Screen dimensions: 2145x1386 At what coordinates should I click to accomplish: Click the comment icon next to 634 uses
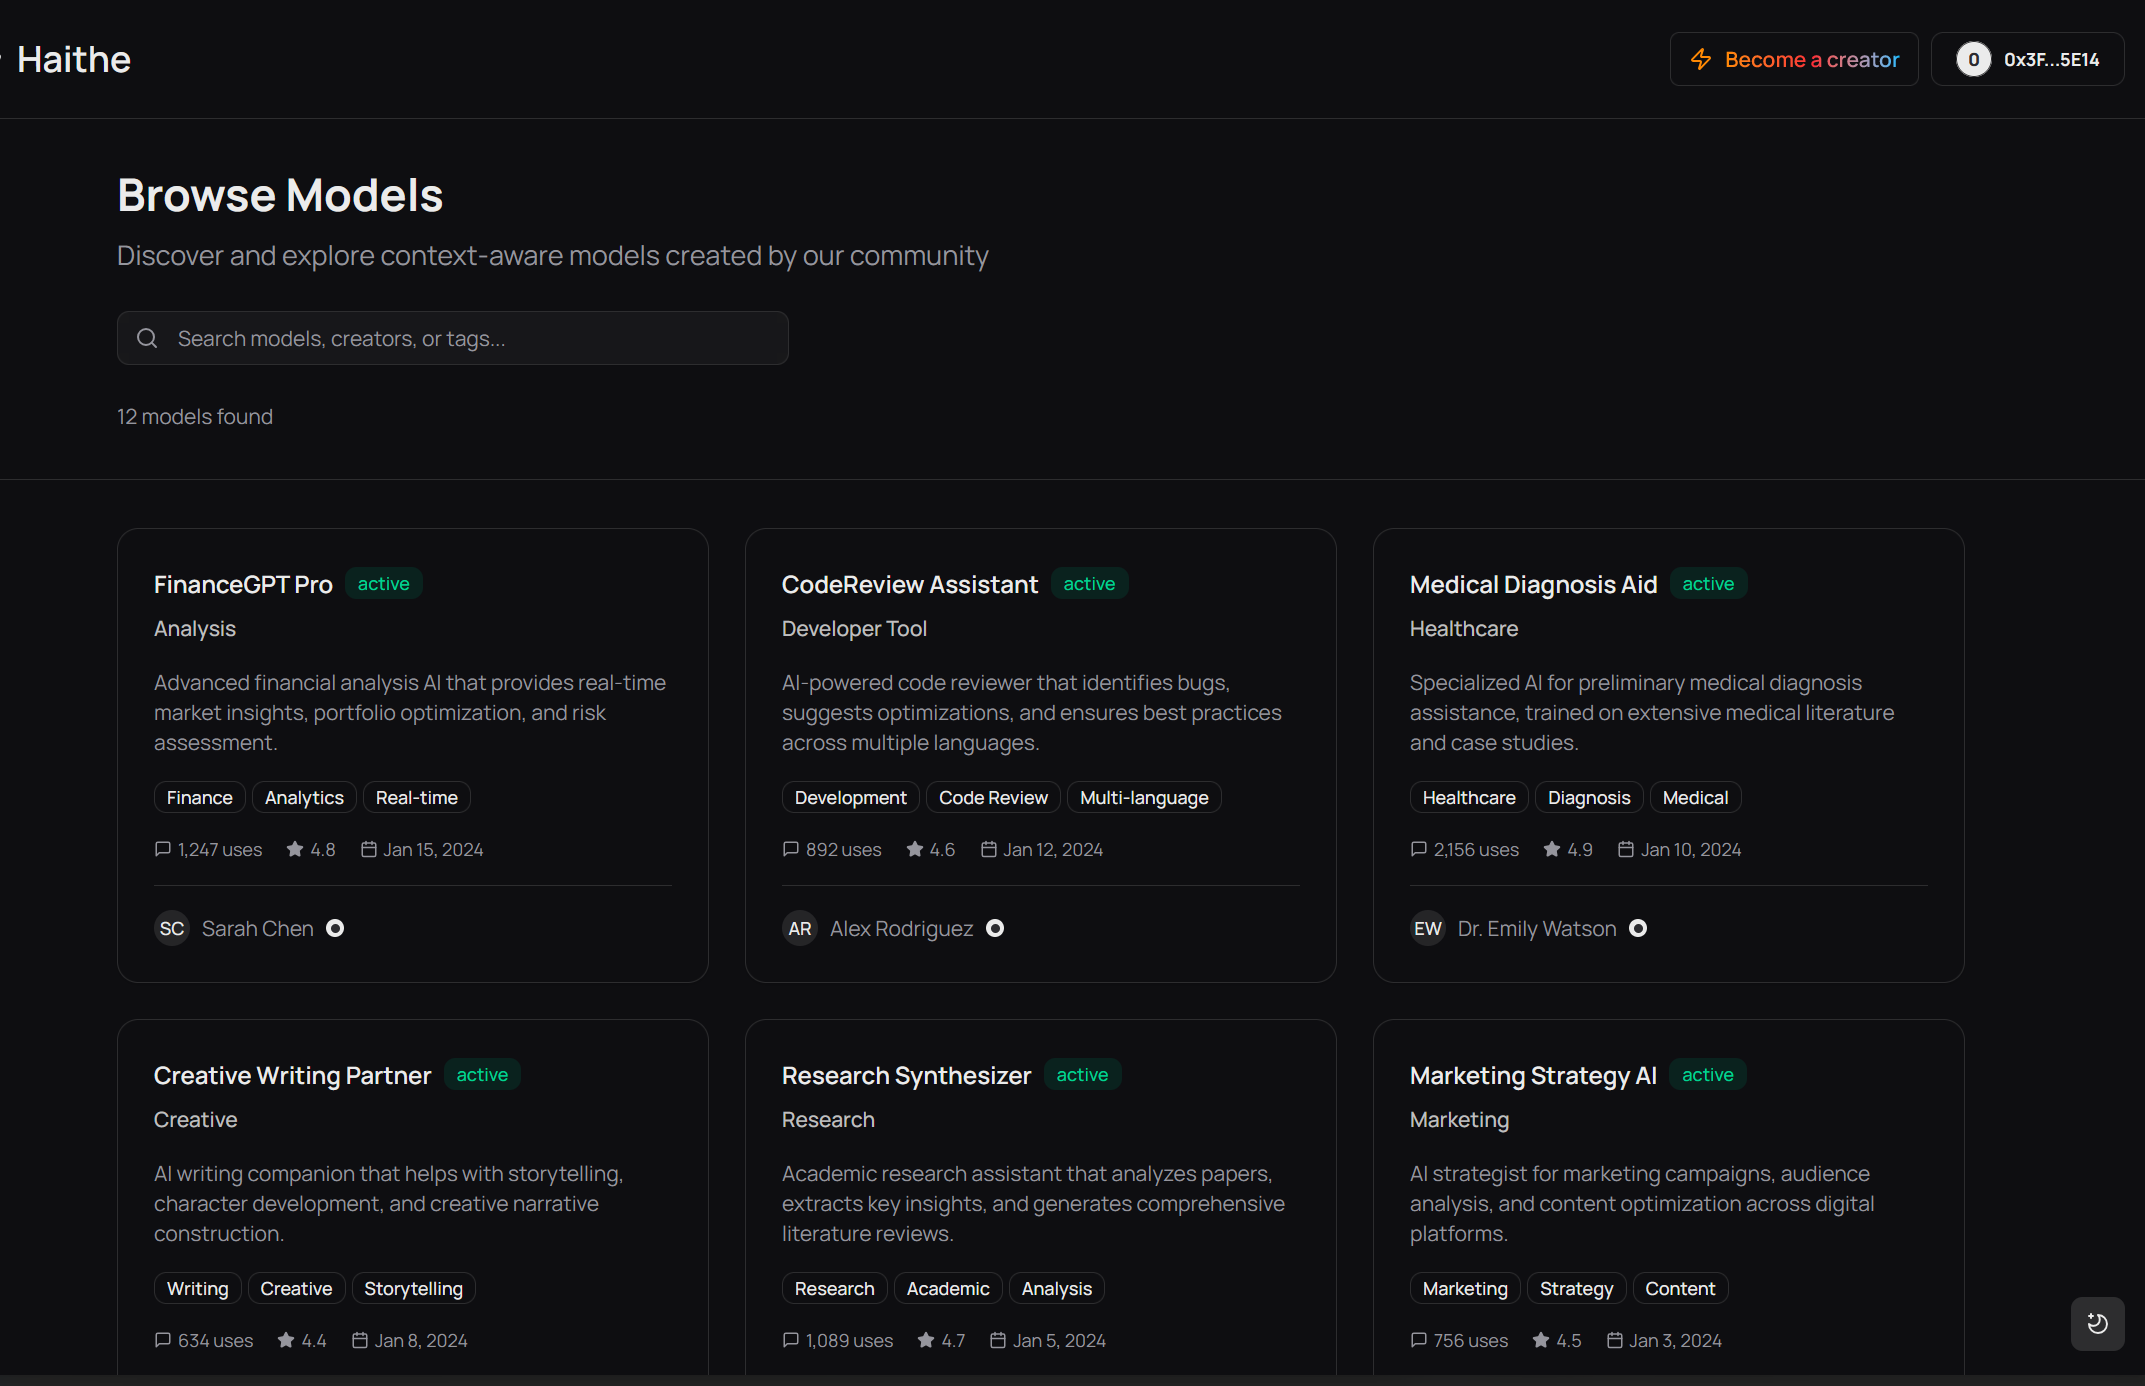point(163,1340)
